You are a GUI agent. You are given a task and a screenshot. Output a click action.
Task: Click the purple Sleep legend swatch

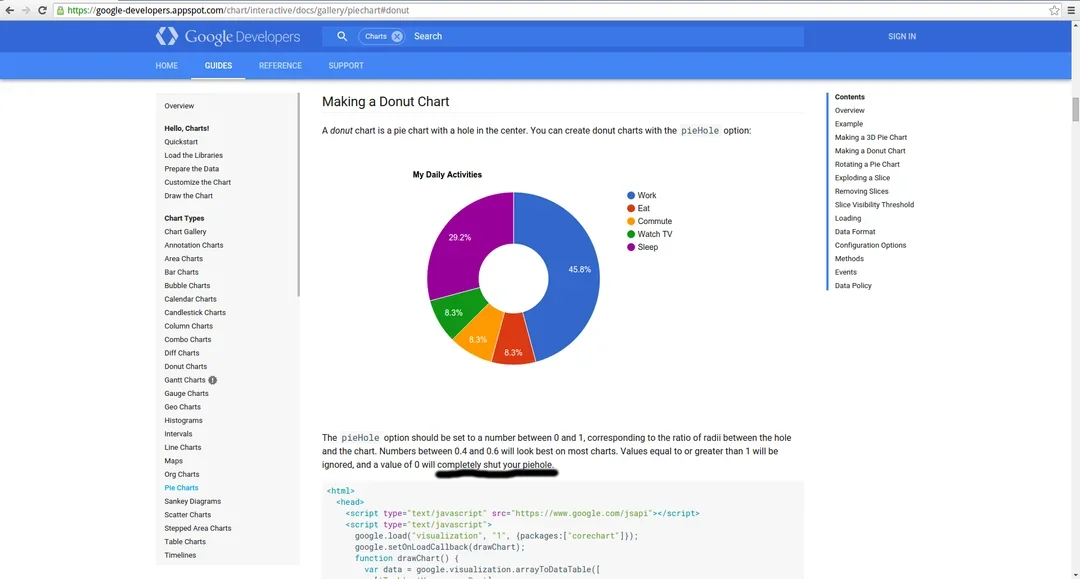tap(631, 247)
